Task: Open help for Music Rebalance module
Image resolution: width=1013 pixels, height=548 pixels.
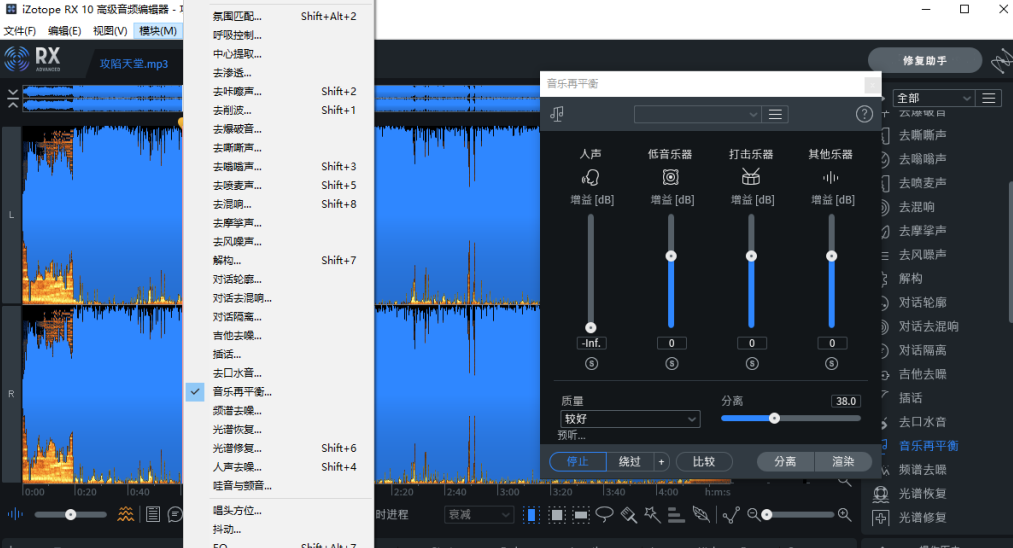Action: [x=864, y=114]
